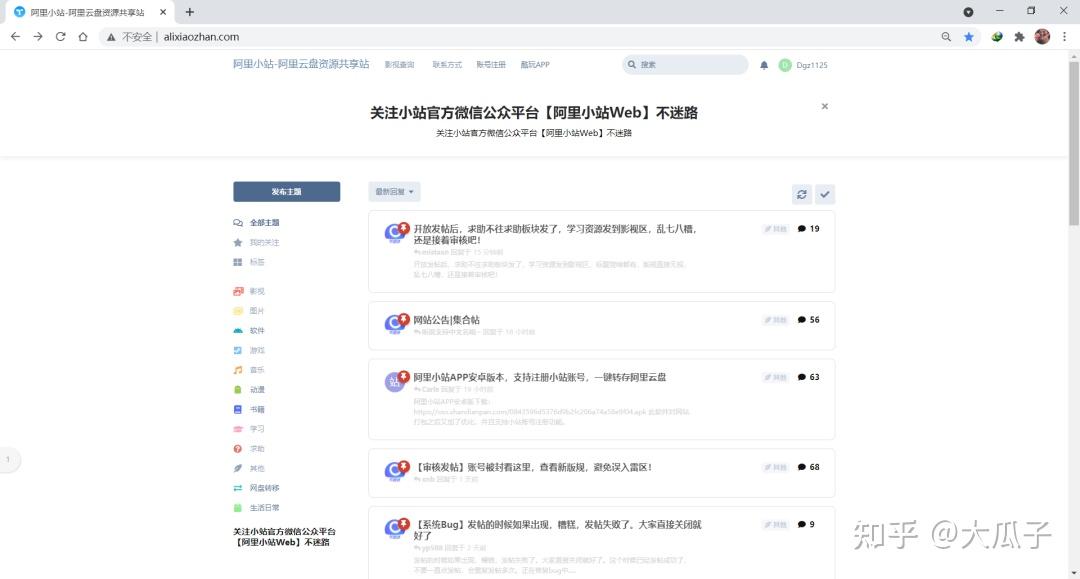Bookmark this page with the star
The height and width of the screenshot is (579, 1080).
pos(968,36)
